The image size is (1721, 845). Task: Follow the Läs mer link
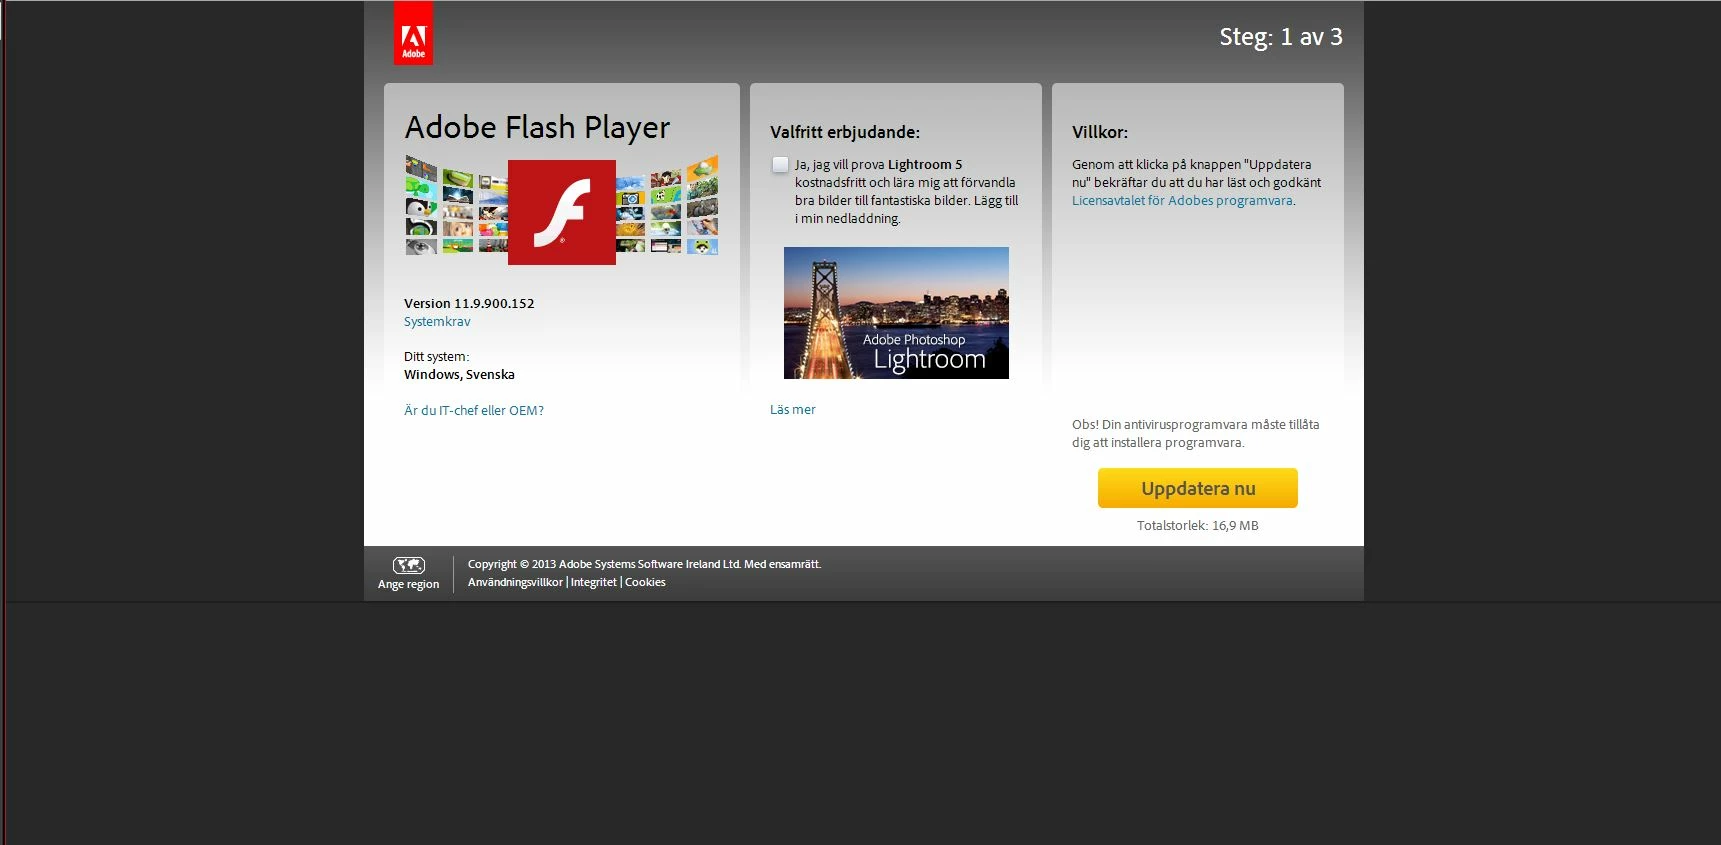point(793,410)
